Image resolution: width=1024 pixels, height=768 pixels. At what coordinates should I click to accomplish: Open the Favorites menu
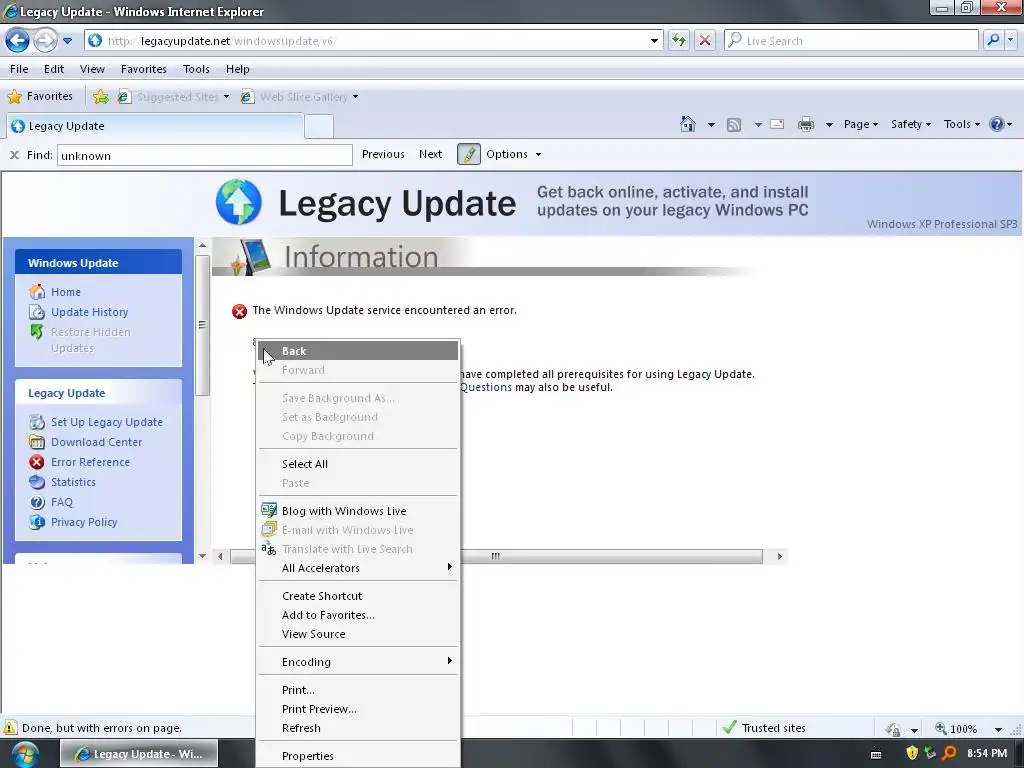point(144,69)
